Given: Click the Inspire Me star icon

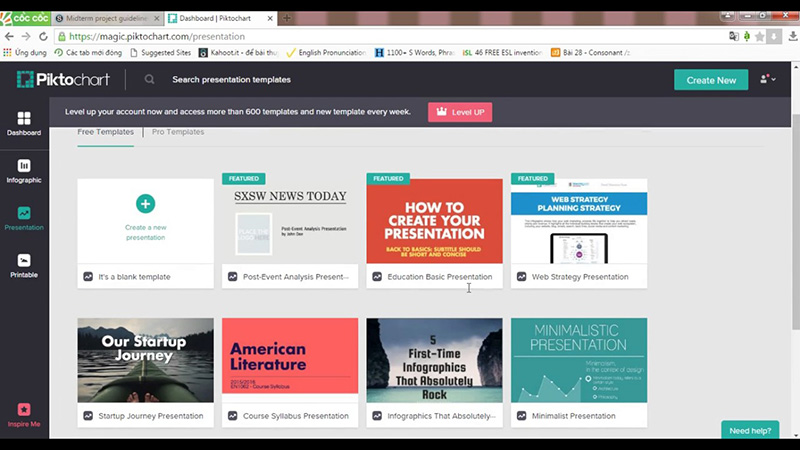Looking at the screenshot, I should pyautogui.click(x=24, y=409).
